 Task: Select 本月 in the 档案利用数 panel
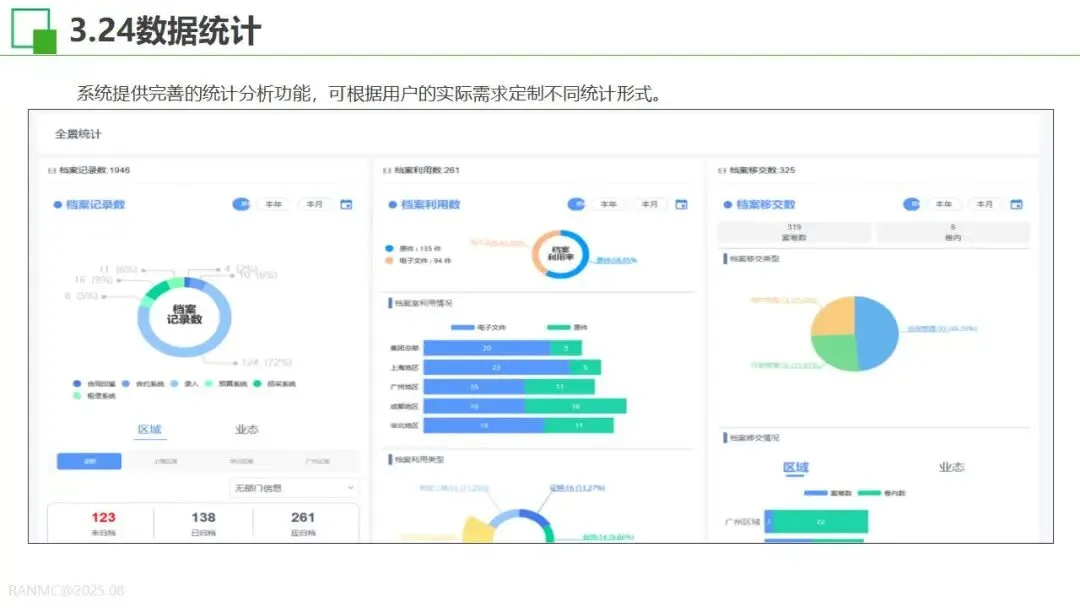650,205
